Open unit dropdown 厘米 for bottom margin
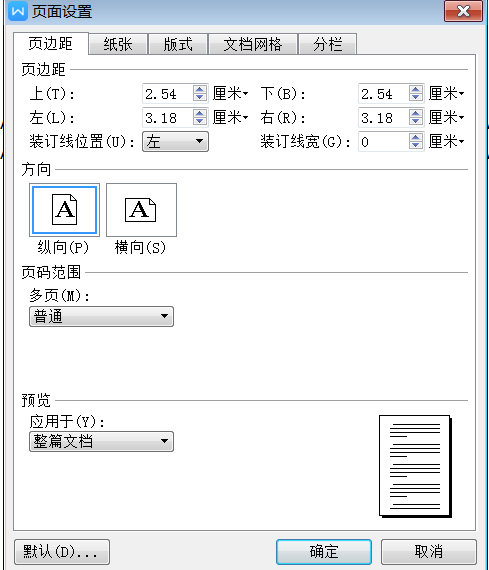Viewport: 489px width, 570px height. [446, 94]
